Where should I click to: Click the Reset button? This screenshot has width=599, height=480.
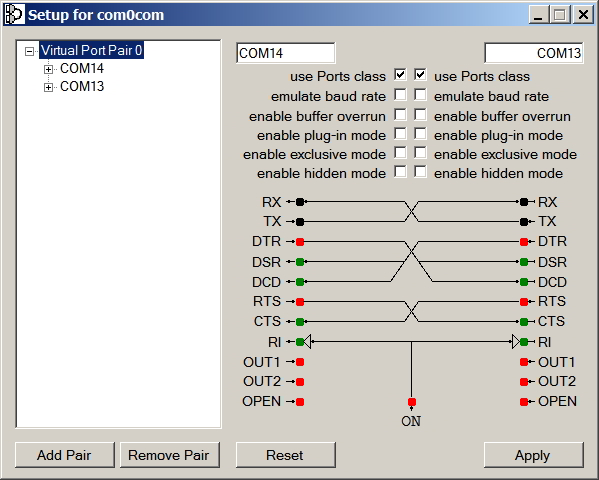click(x=286, y=455)
